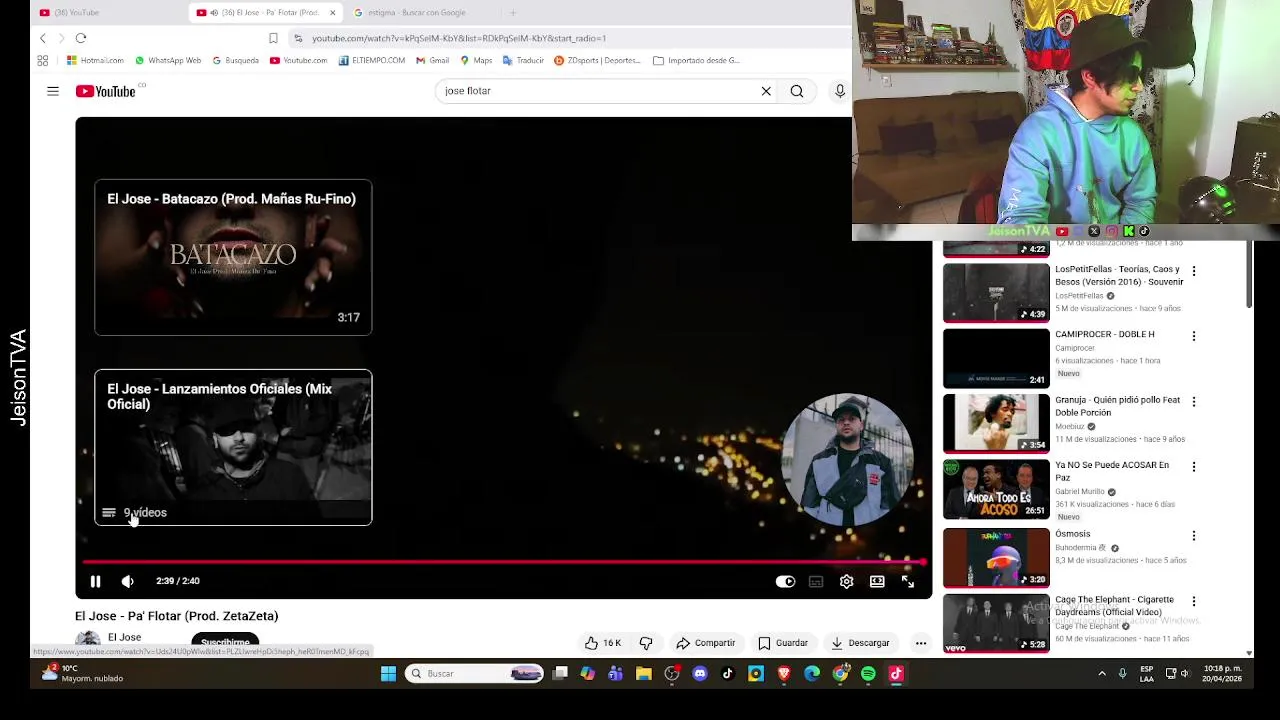1280x720 pixels.
Task: Enter fullscreen mode
Action: [x=908, y=581]
